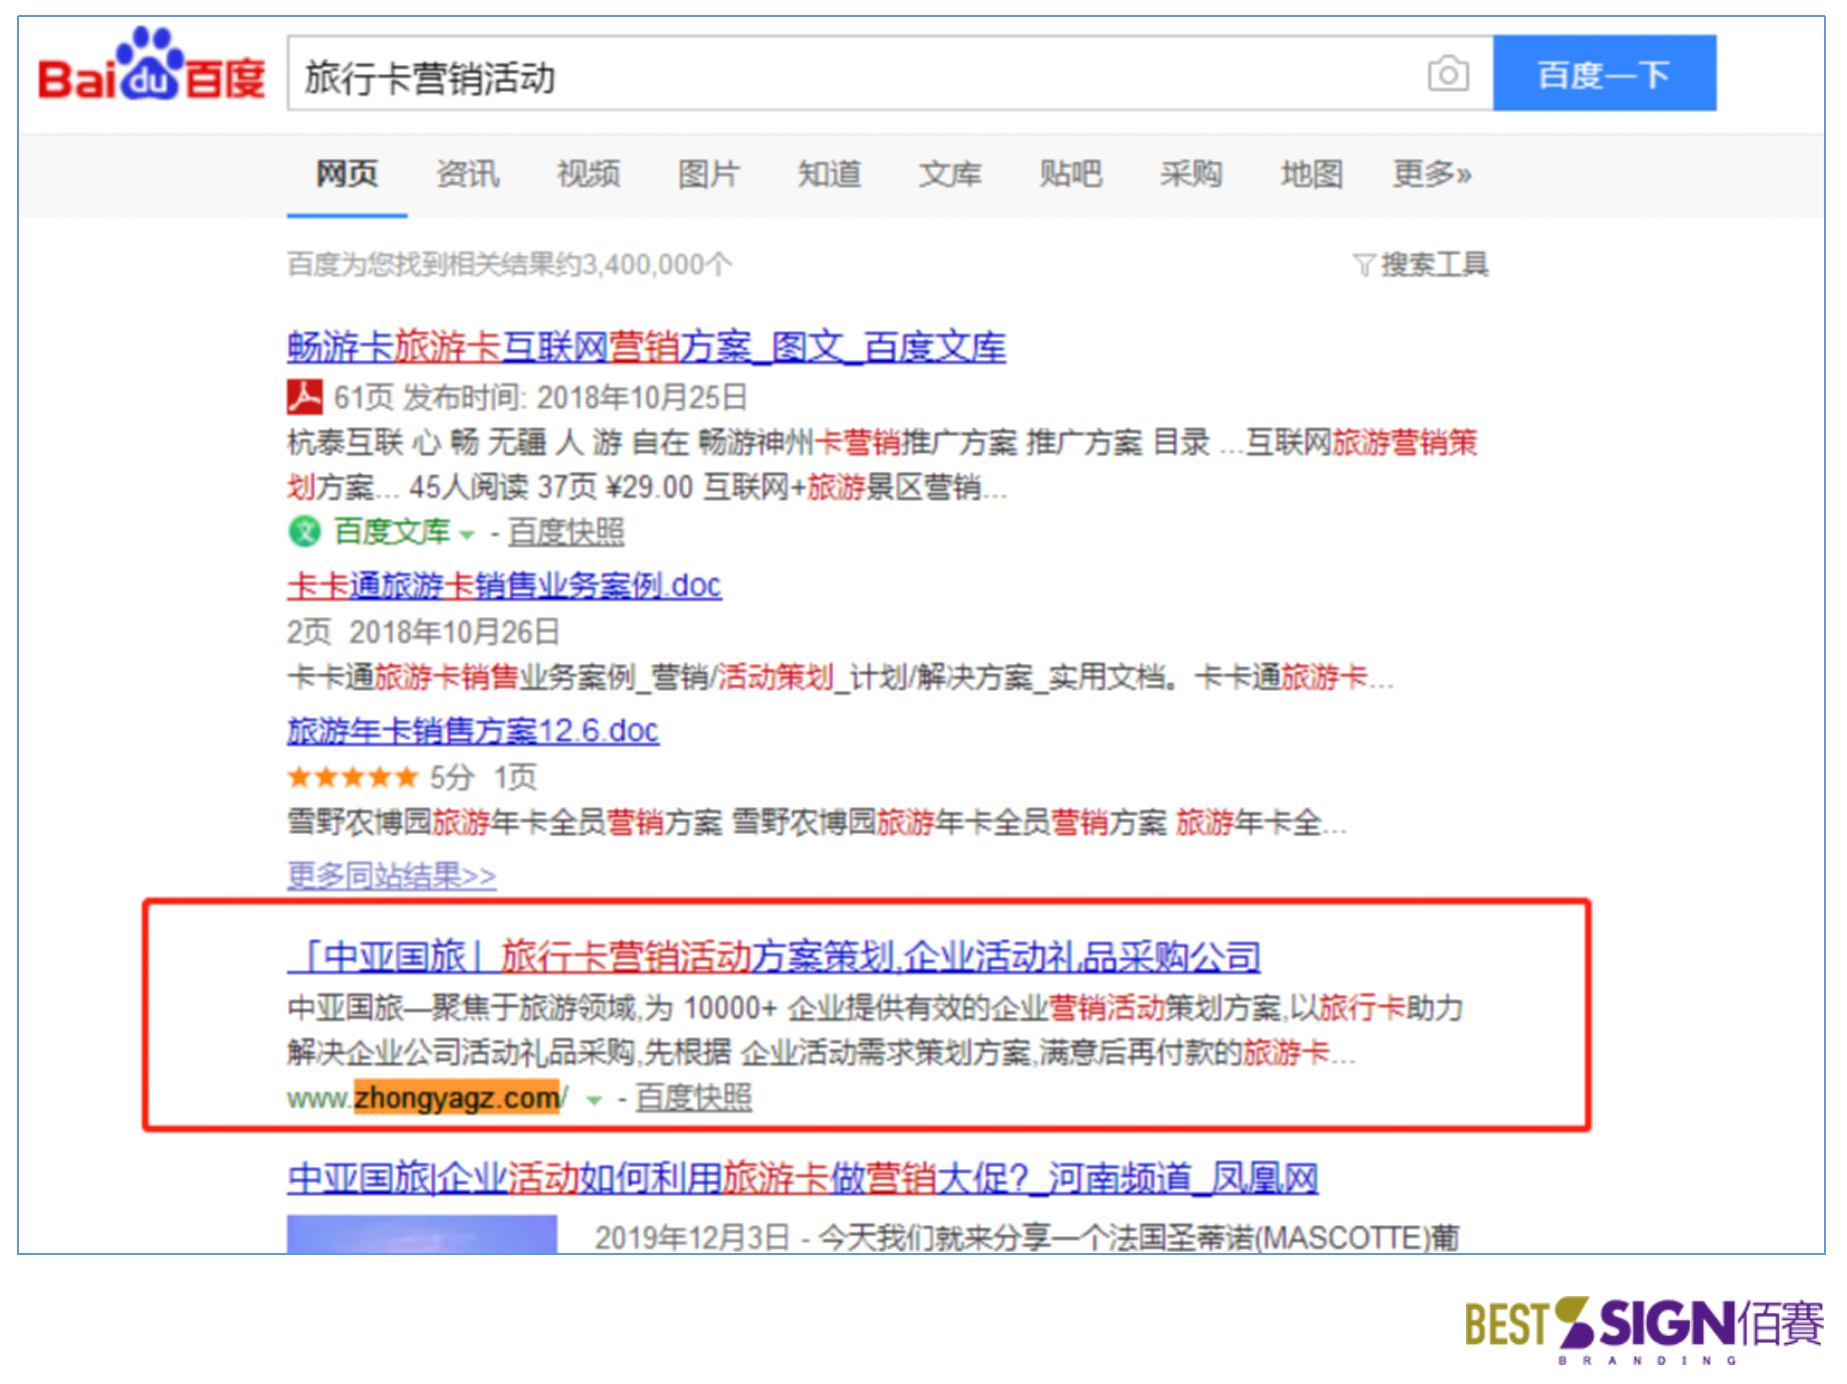
Task: Click the www.zhongyagz.com URL
Action: coord(427,1099)
